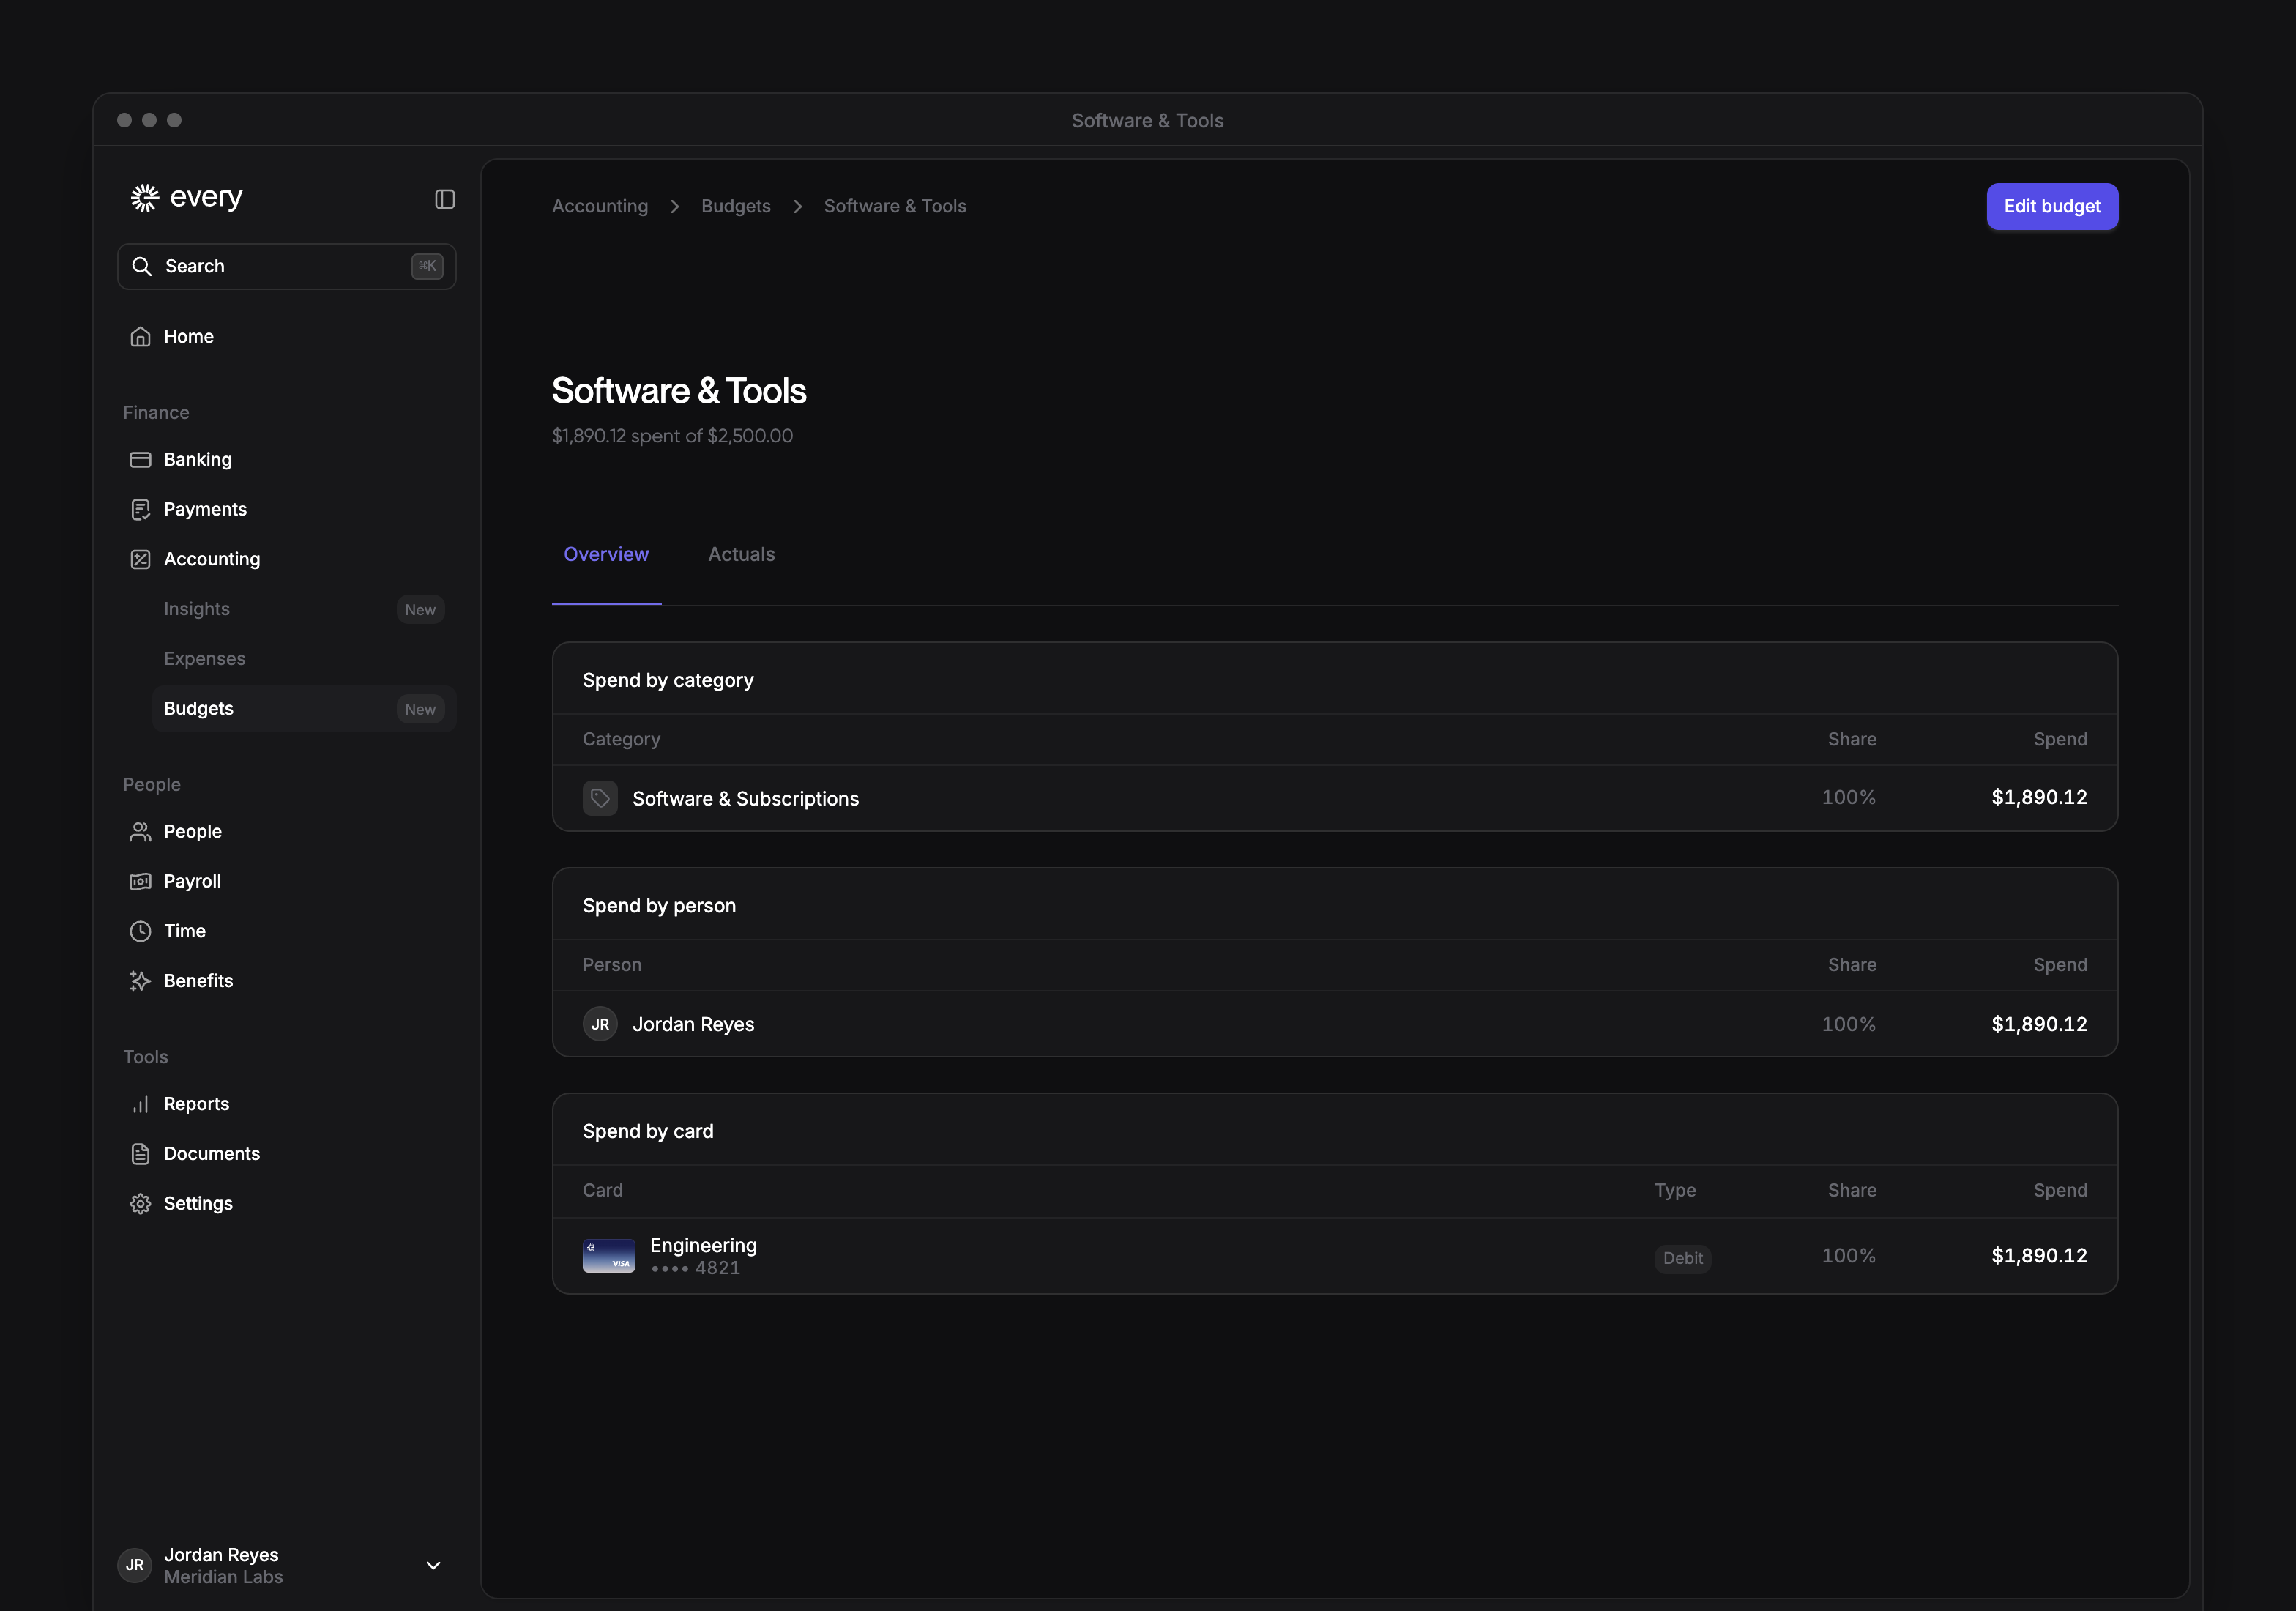Click the Settings gear icon
2296x1611 pixels.
point(140,1203)
